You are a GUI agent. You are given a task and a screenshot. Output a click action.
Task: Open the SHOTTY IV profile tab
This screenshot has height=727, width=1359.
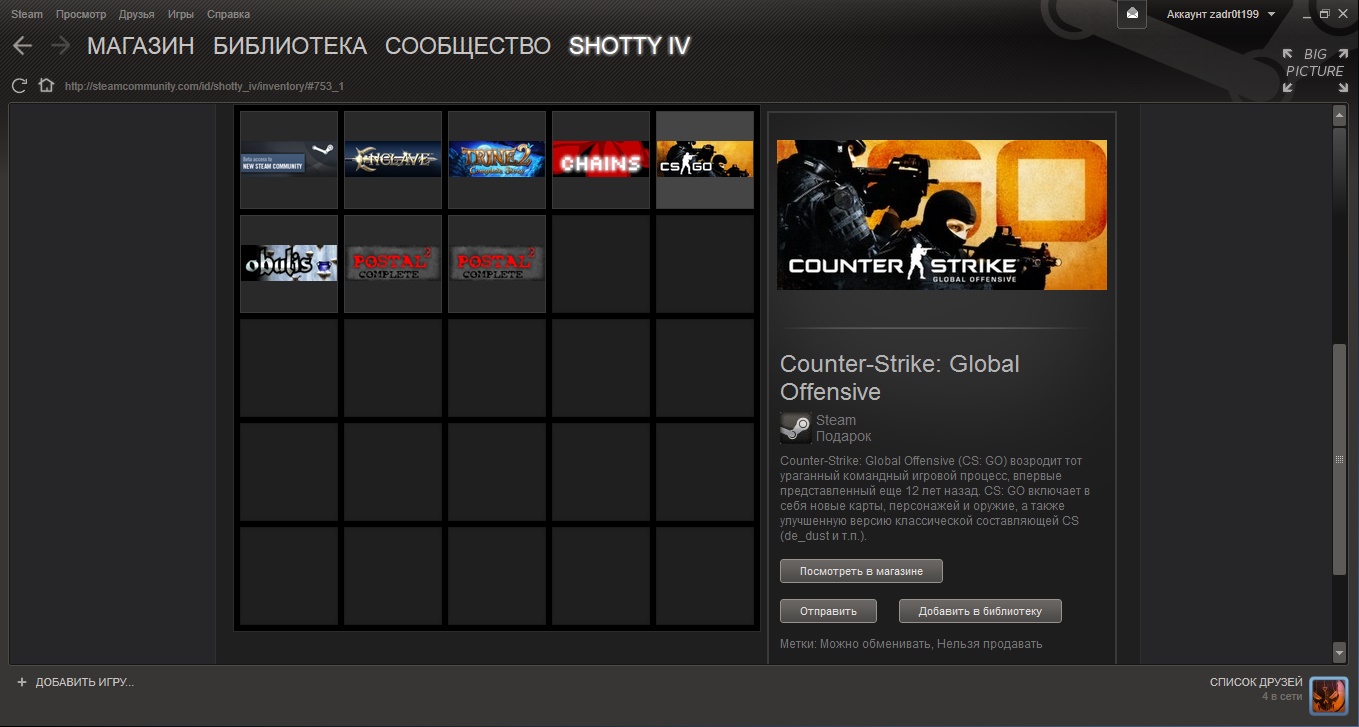[630, 46]
